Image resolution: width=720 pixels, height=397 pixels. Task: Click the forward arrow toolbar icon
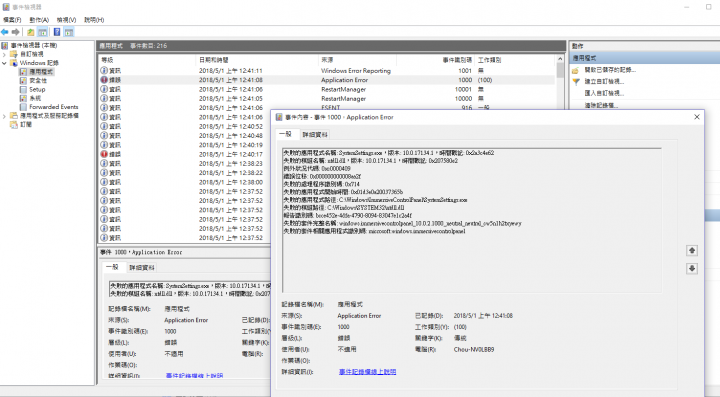click(x=16, y=32)
